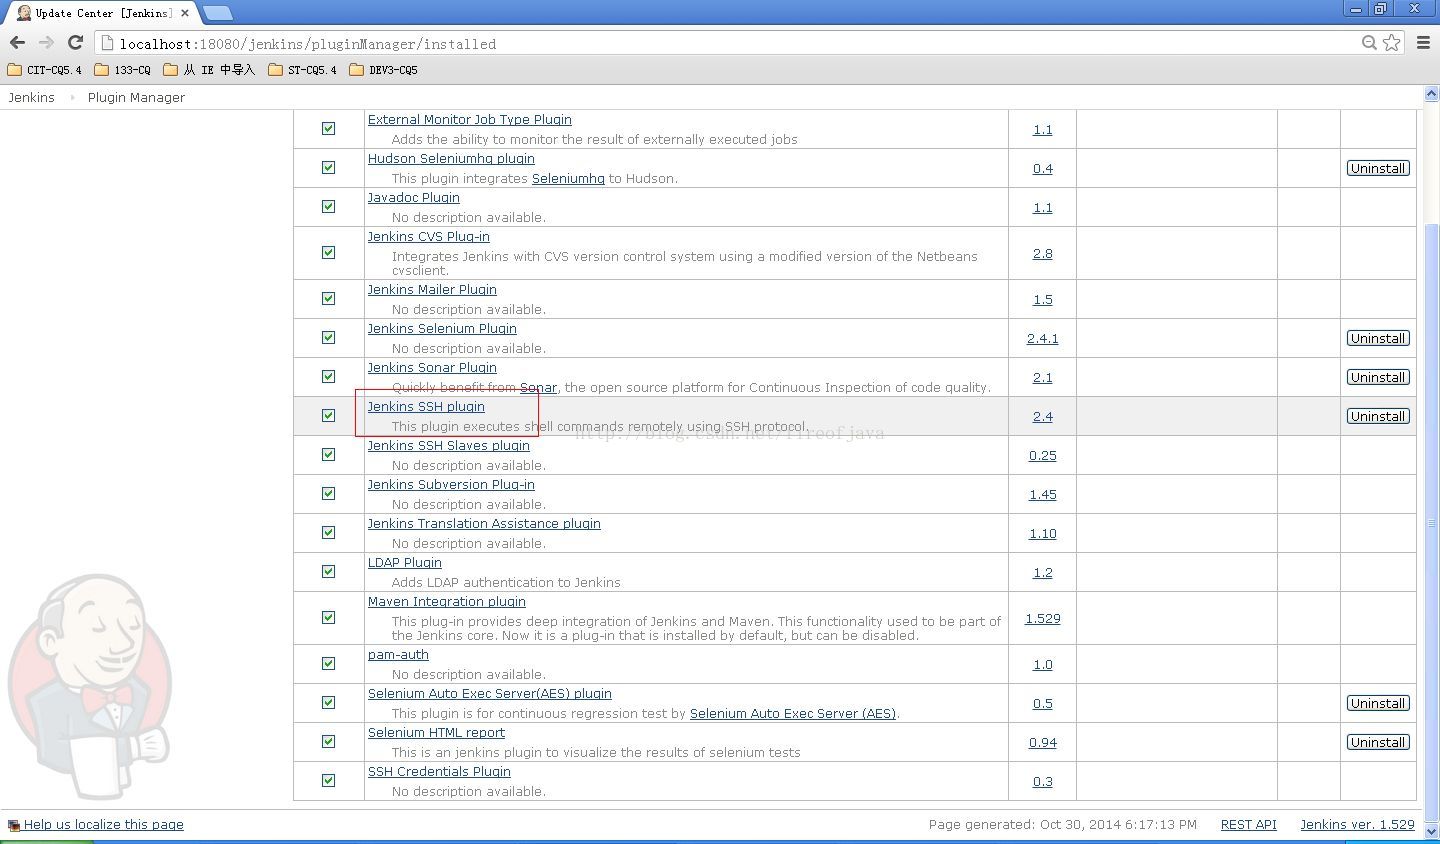This screenshot has height=844, width=1440.
Task: Open the REST API link
Action: coord(1248,825)
